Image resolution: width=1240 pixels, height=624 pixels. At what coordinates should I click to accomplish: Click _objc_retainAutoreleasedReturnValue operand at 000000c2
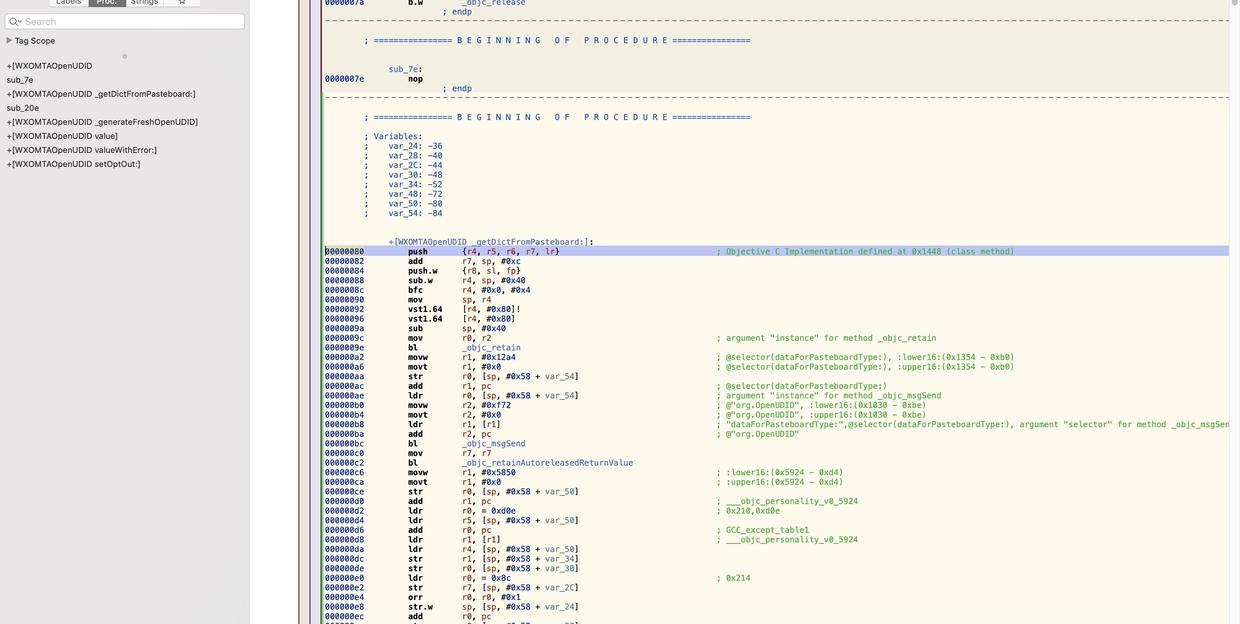click(548, 463)
